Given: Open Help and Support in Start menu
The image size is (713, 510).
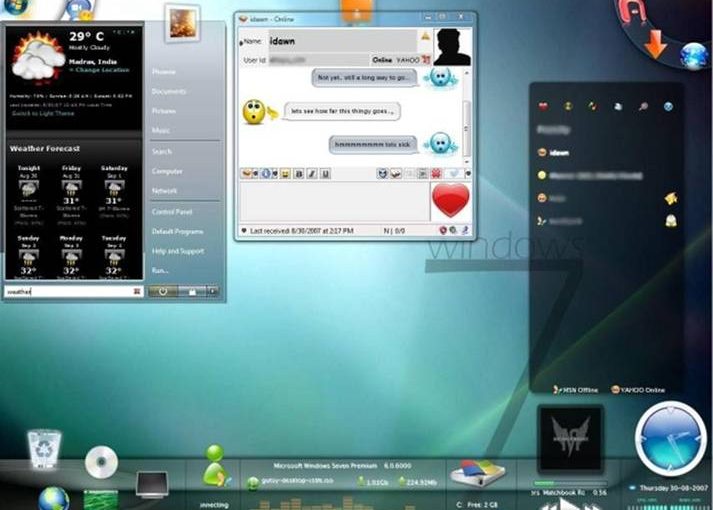Looking at the screenshot, I should point(178,251).
